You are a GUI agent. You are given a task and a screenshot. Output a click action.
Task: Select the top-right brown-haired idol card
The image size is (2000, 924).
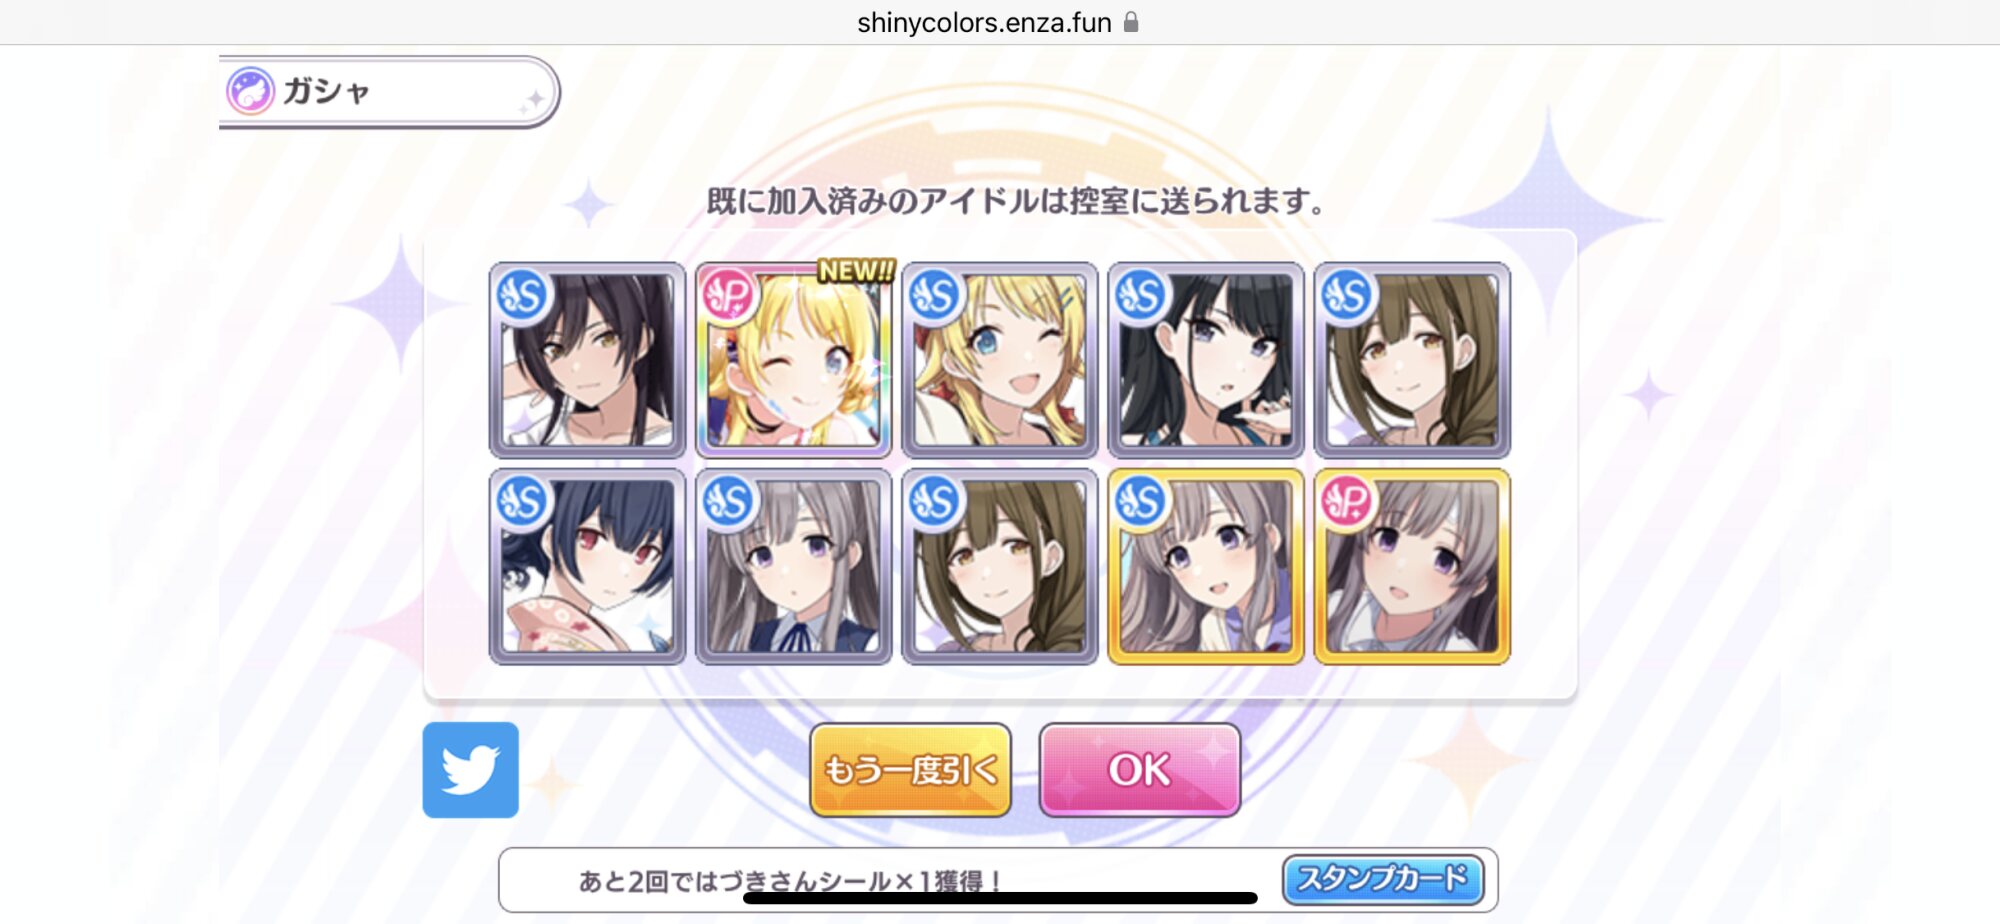click(x=1411, y=360)
